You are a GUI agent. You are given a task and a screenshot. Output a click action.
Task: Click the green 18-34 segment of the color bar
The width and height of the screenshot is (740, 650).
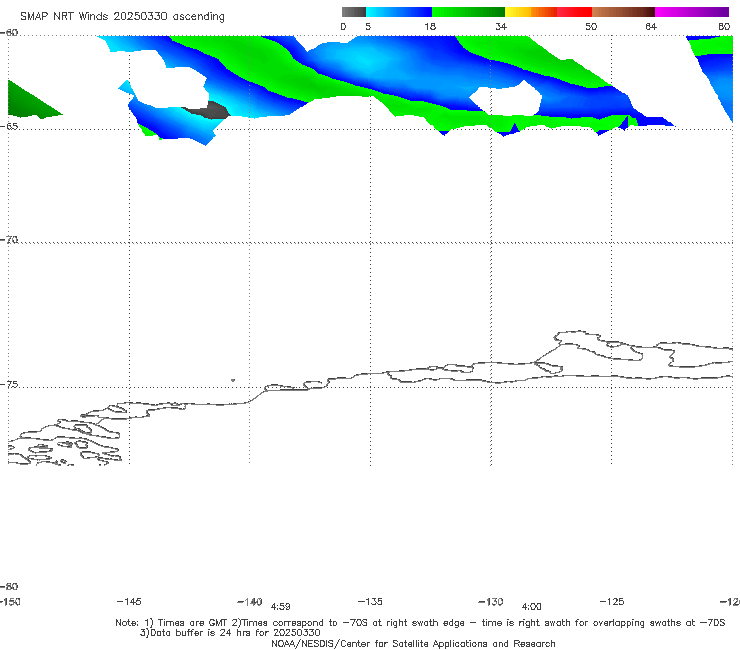click(468, 12)
